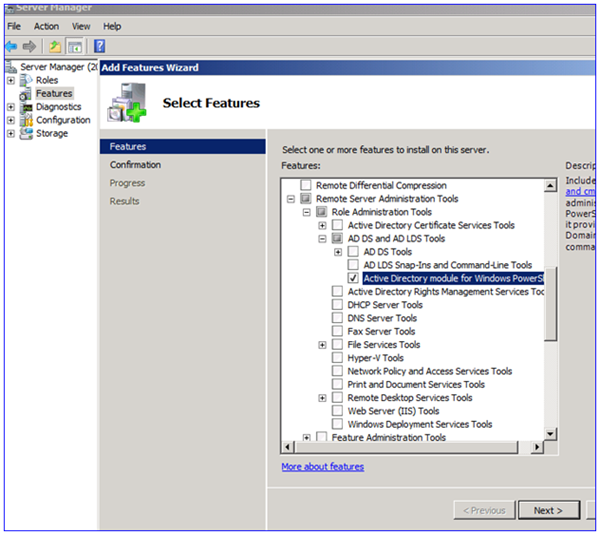
Task: Open Help via the question mark icon
Action: pyautogui.click(x=99, y=46)
